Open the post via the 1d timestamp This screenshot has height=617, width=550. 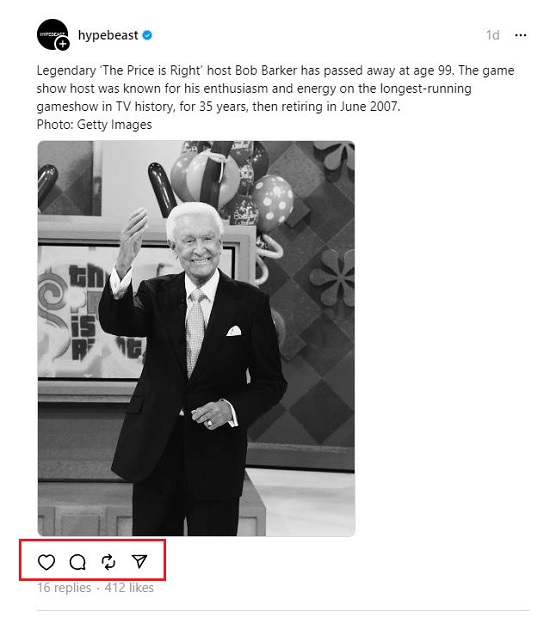(493, 35)
